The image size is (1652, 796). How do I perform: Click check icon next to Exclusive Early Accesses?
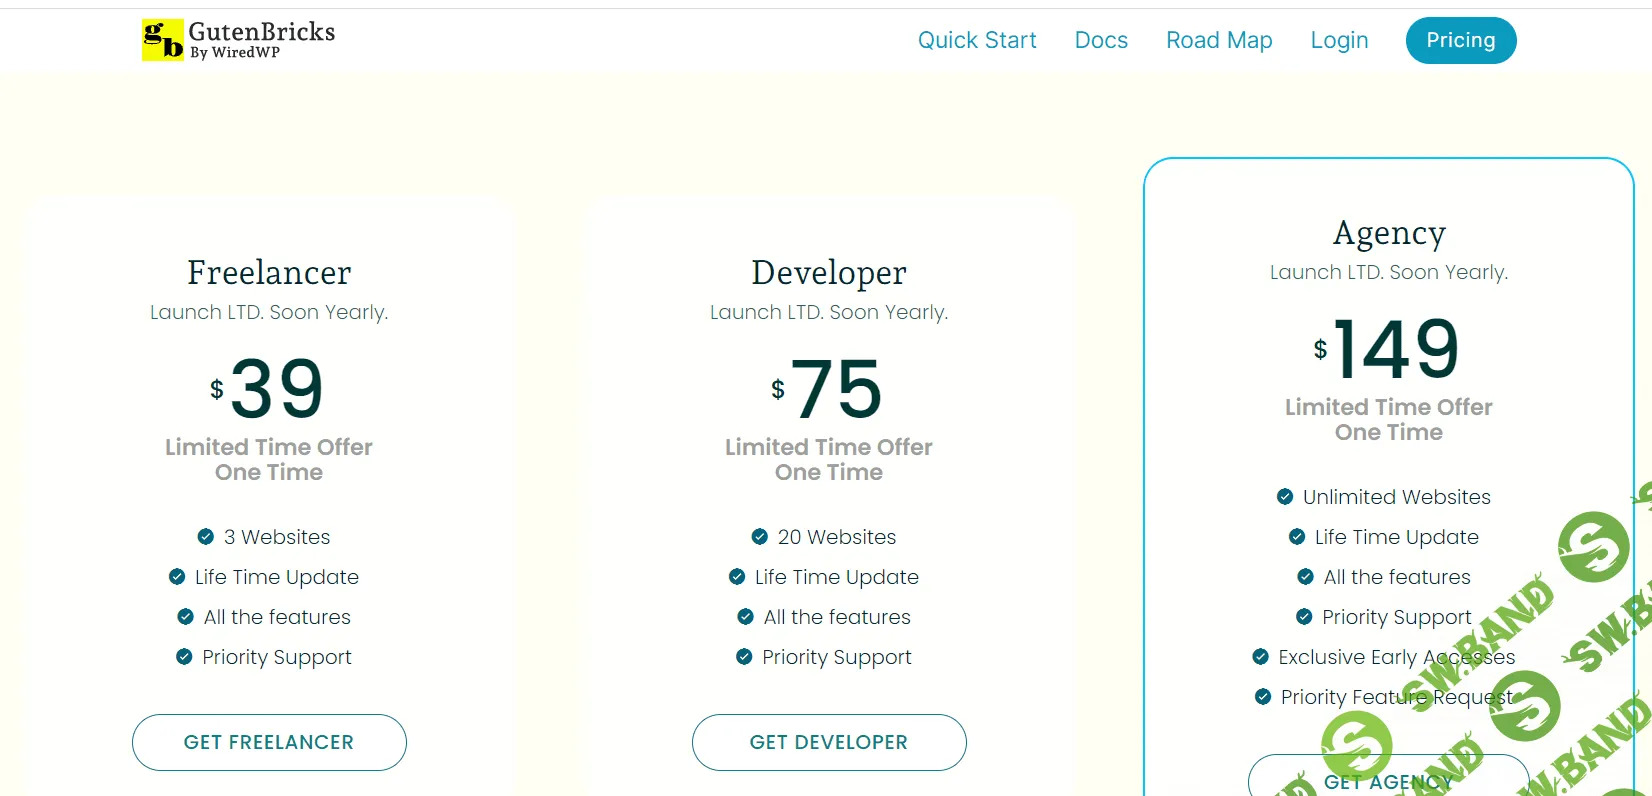pos(1261,657)
